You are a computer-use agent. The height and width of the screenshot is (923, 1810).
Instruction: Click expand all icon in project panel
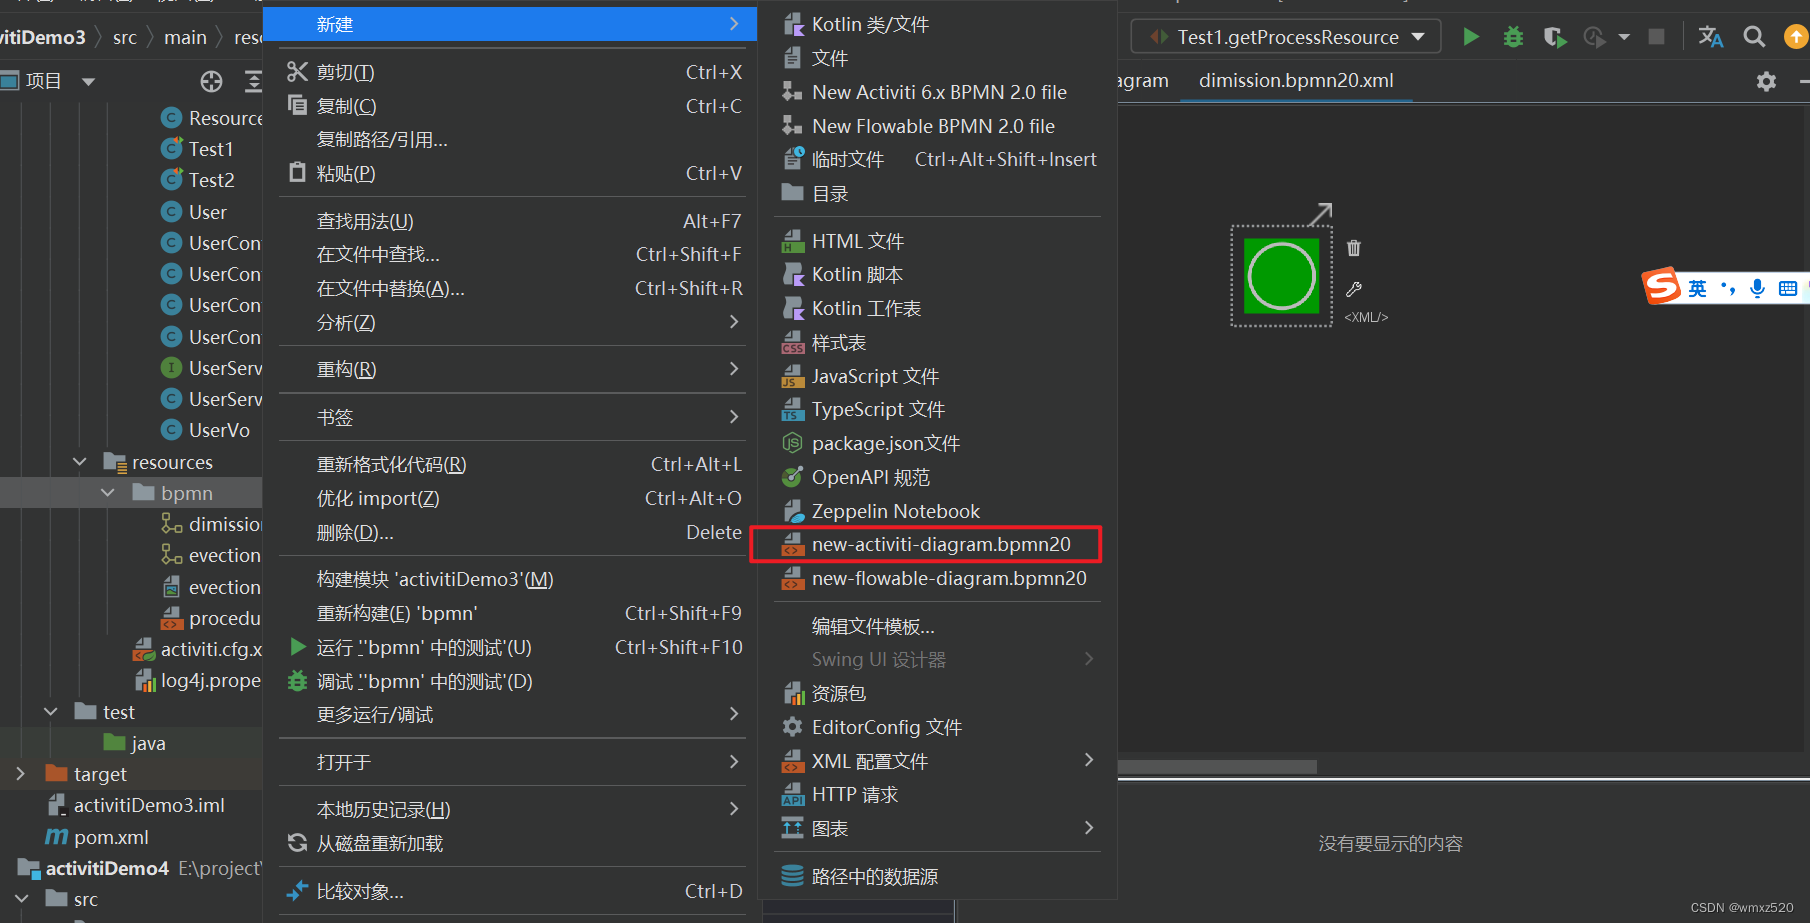(x=253, y=81)
